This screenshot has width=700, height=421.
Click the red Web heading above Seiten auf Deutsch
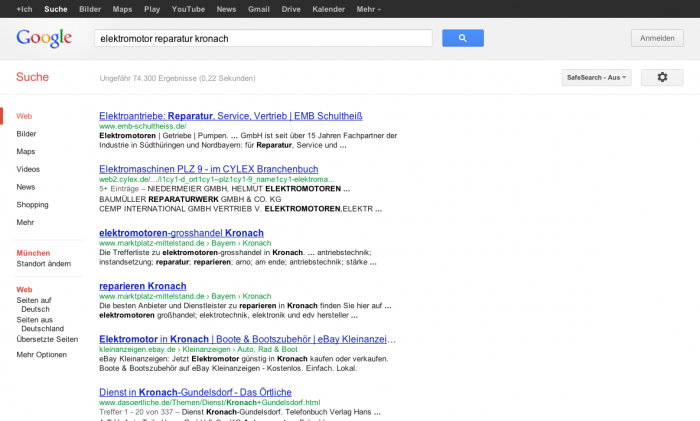point(24,290)
